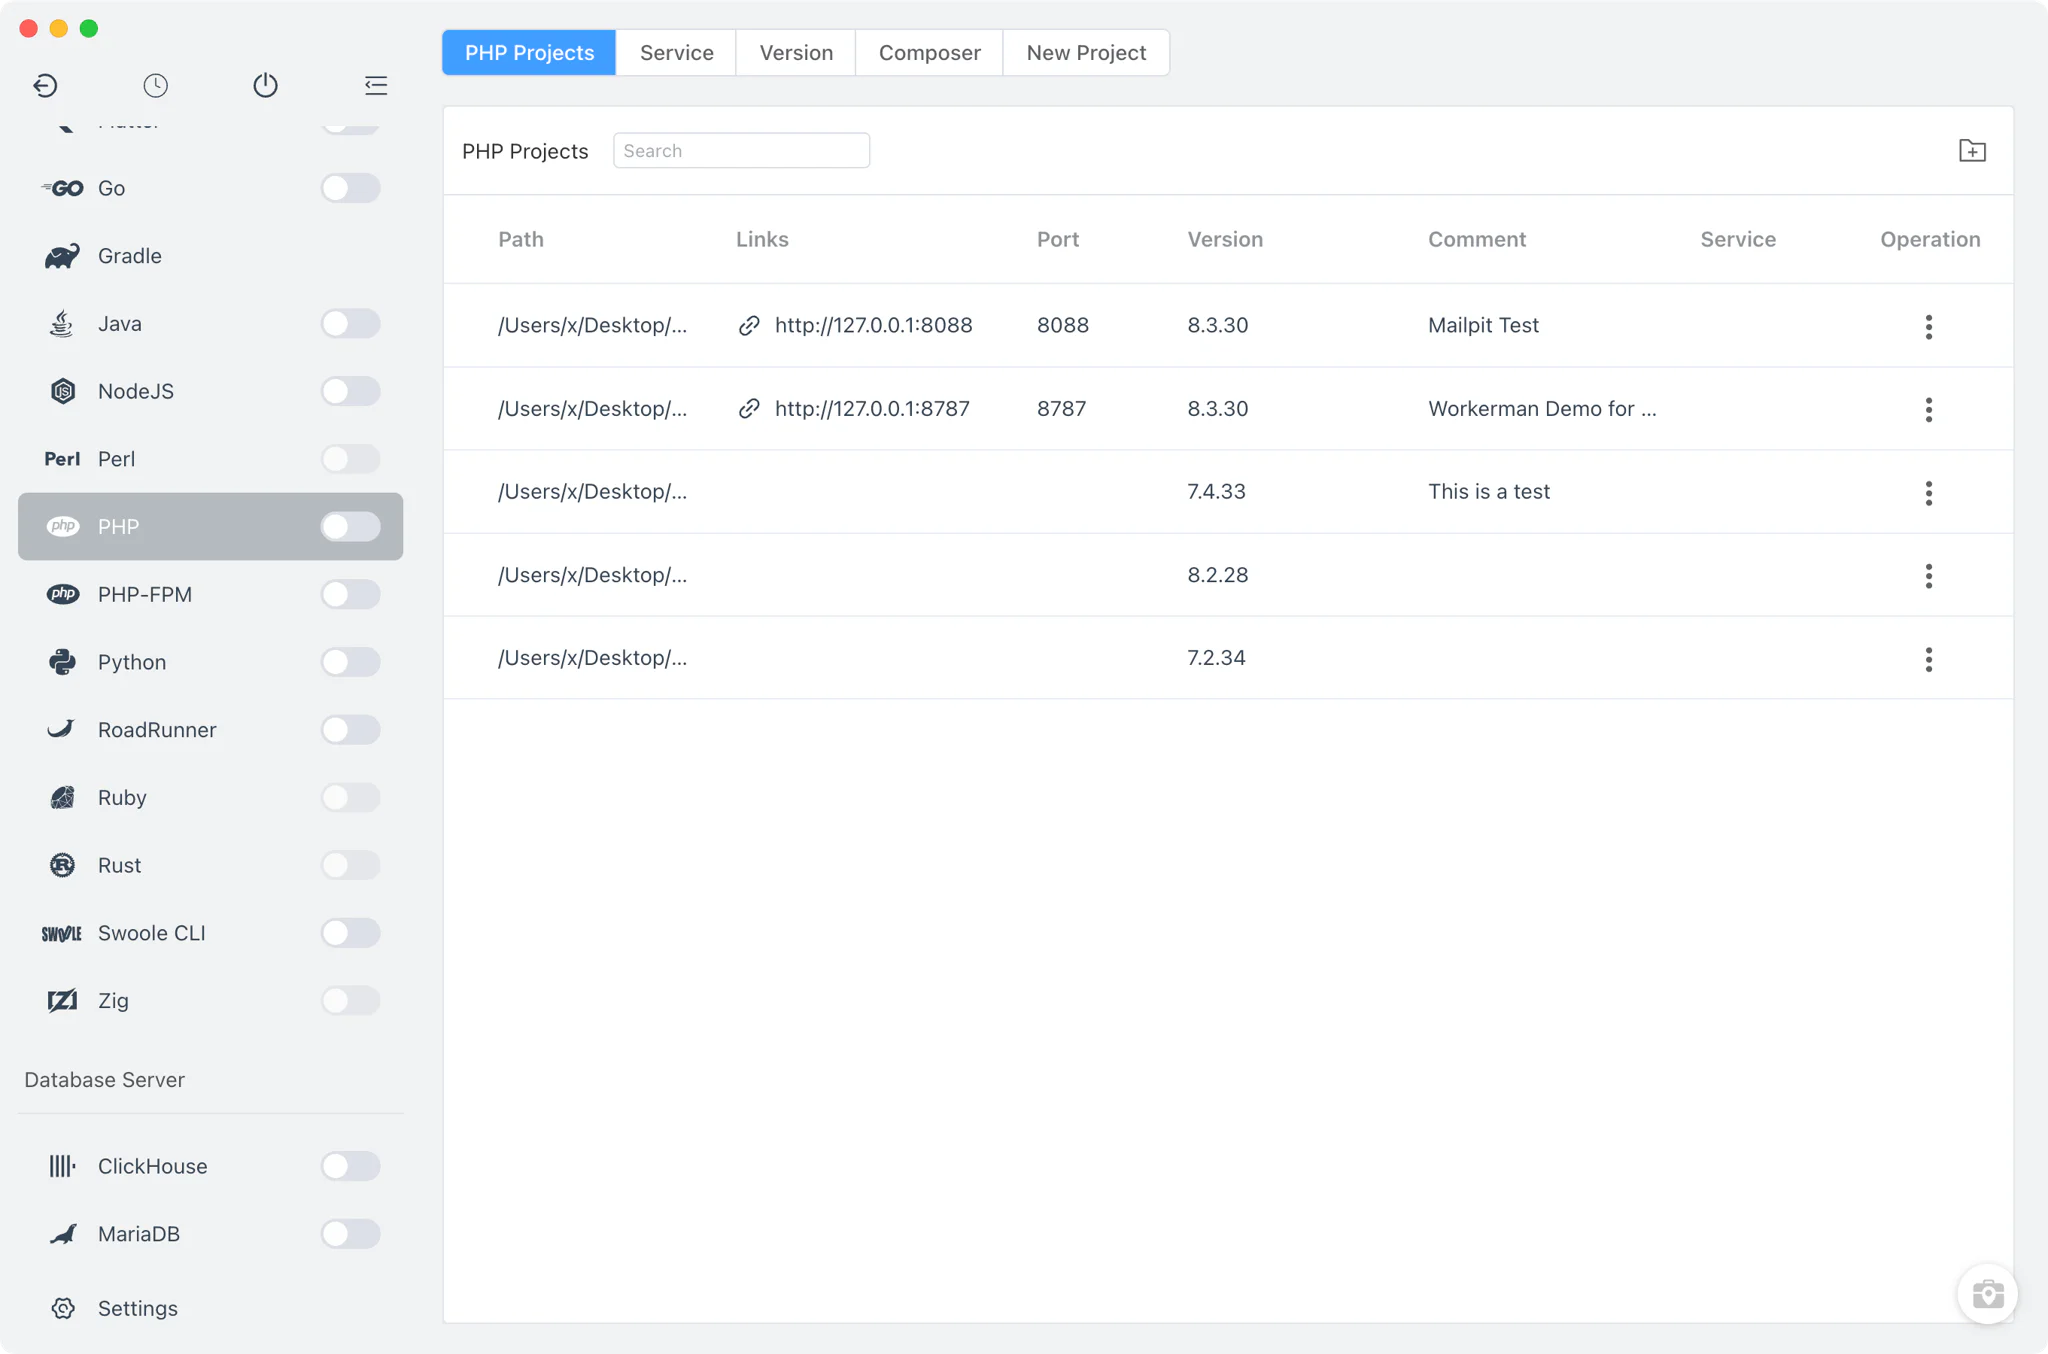Toggle the PHP-FPM service switch
This screenshot has width=2048, height=1354.
350,594
